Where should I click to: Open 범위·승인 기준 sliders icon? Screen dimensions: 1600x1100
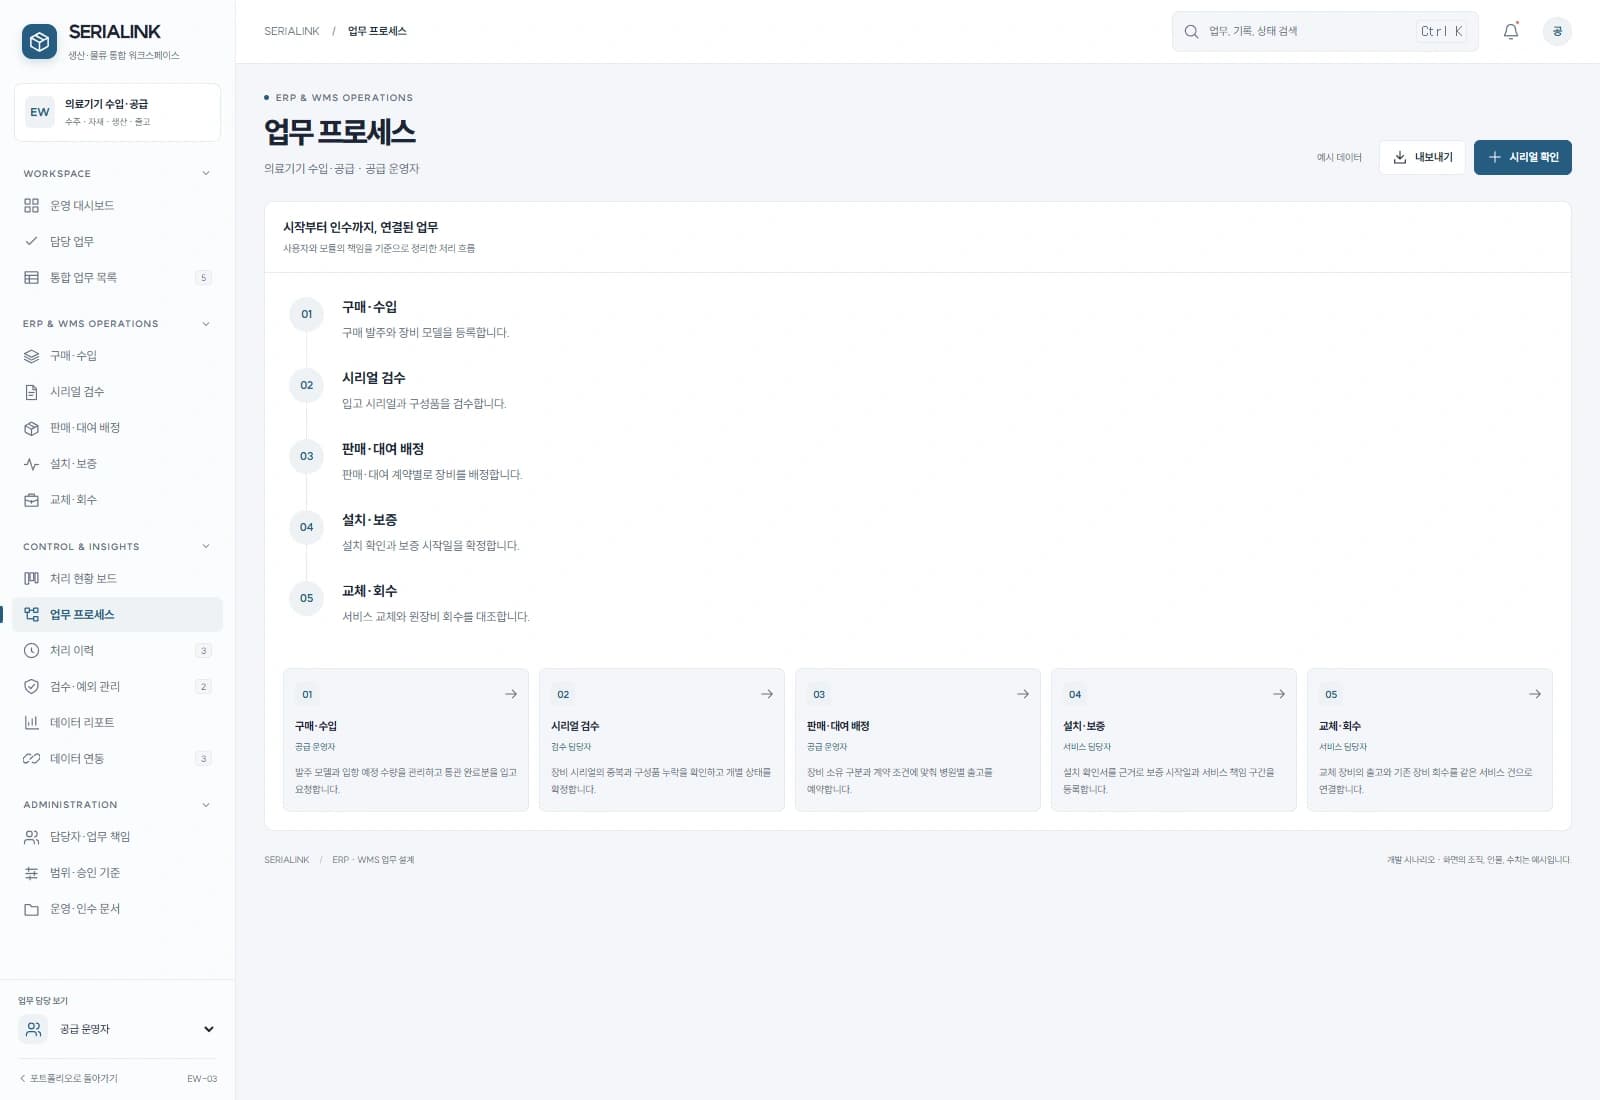(31, 872)
